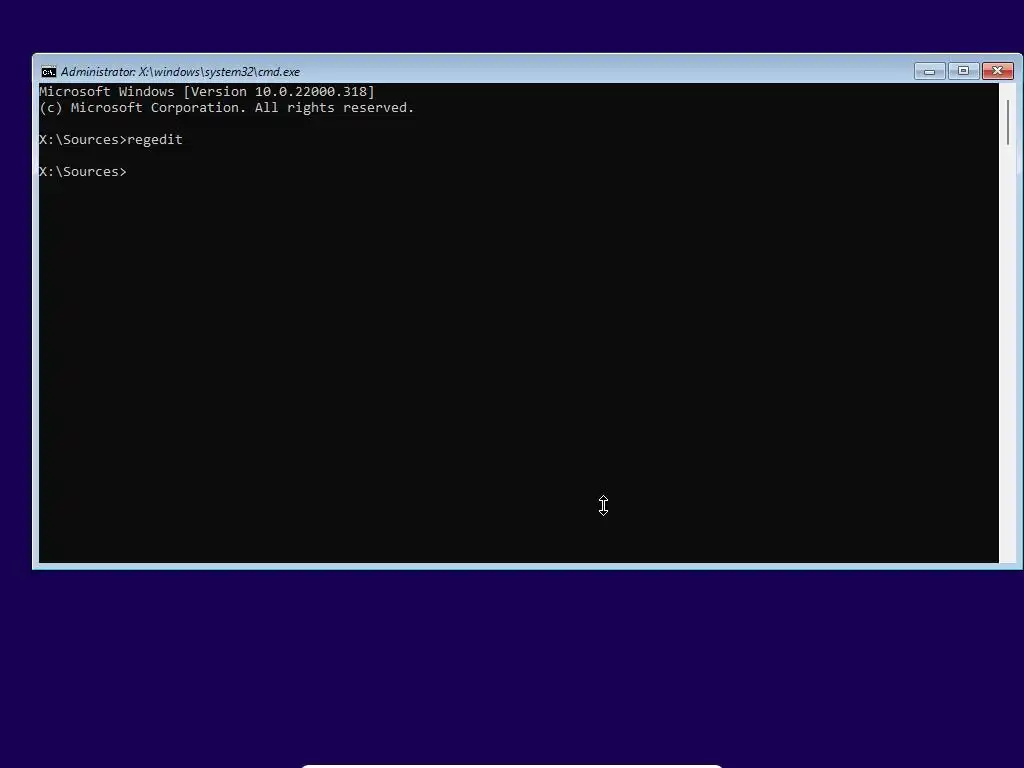1024x768 pixels.
Task: Maximize the command prompt window
Action: click(x=963, y=71)
